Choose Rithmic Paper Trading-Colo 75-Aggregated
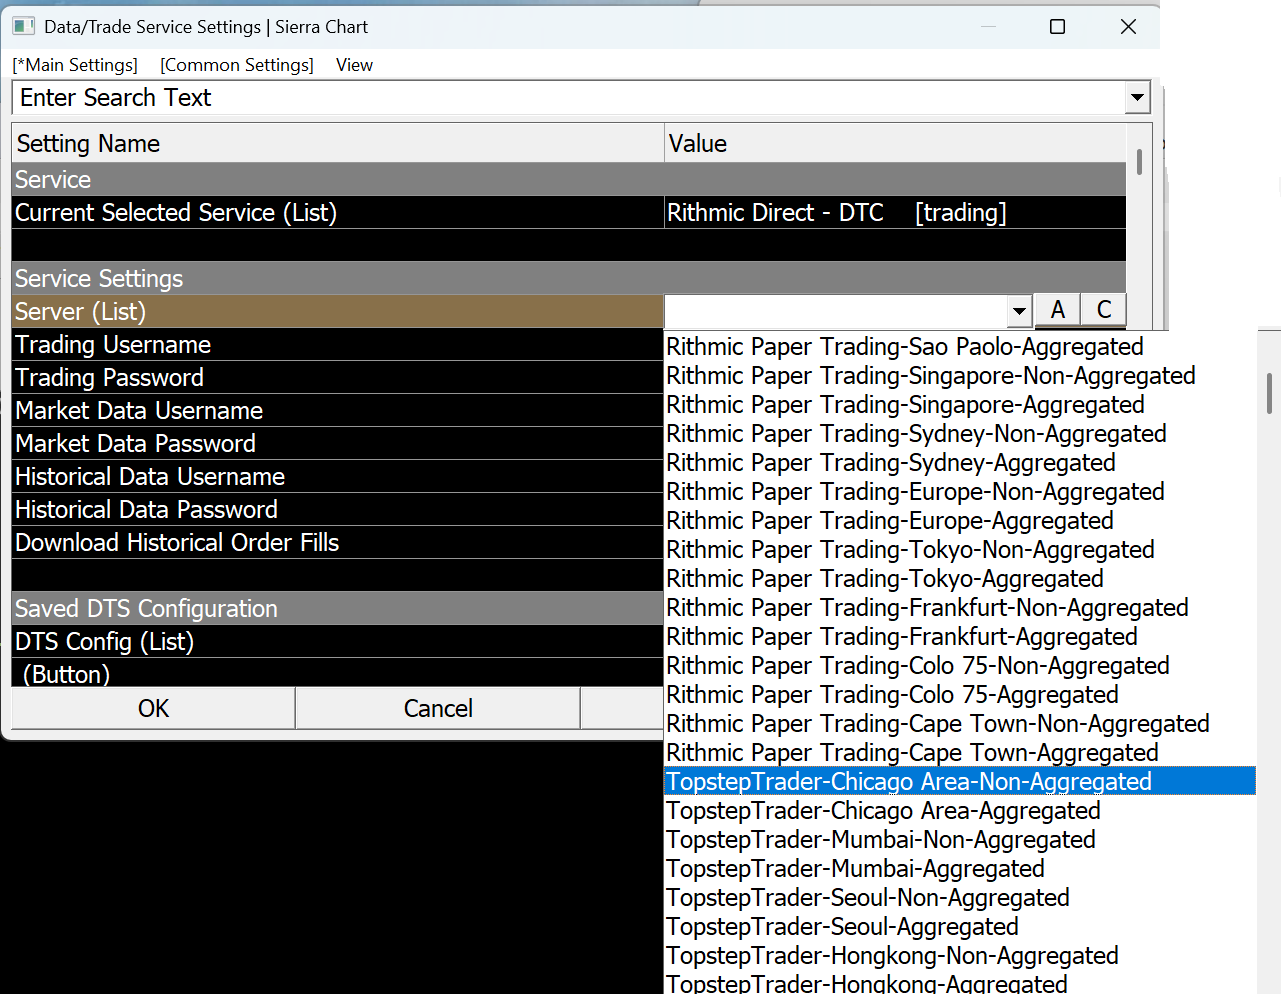 click(960, 694)
